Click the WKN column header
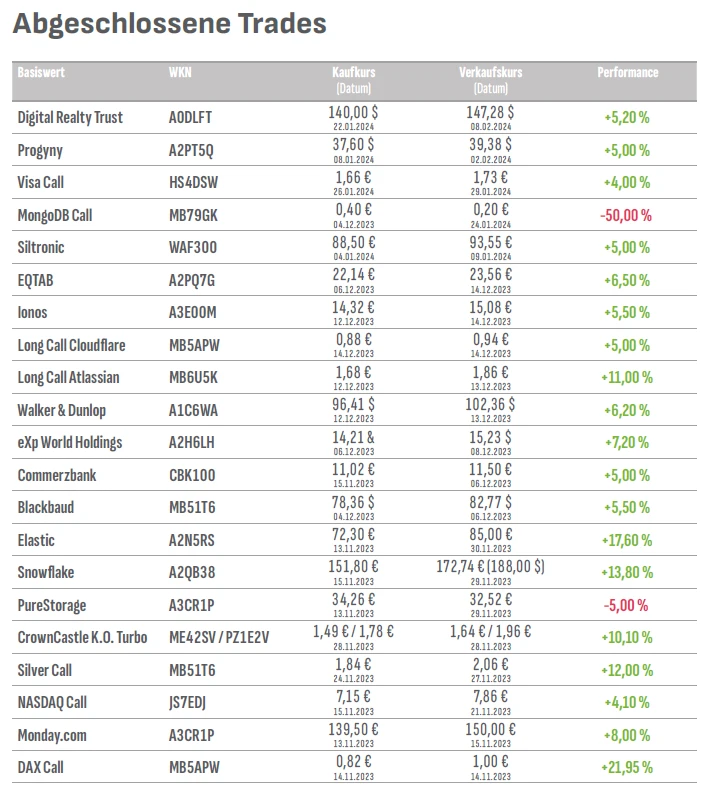724x803 pixels. click(x=181, y=73)
